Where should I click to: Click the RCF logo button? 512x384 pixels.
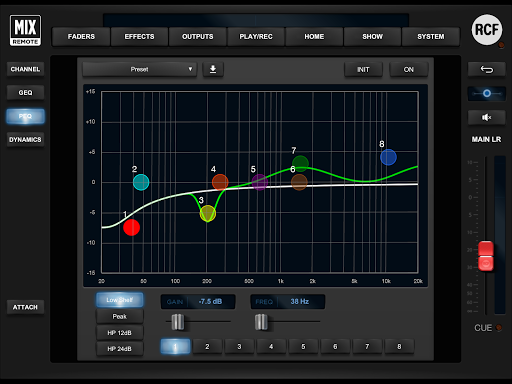pyautogui.click(x=487, y=30)
